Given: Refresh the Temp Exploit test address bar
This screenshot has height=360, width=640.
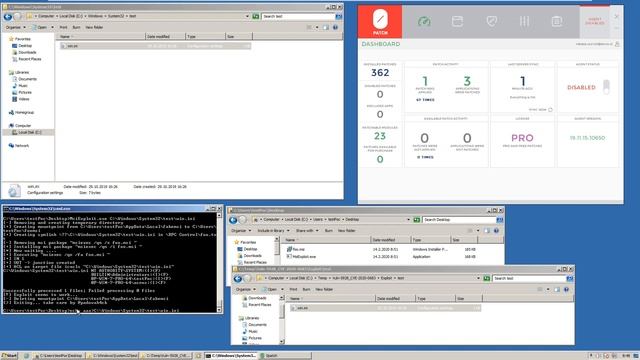Looking at the screenshot, I should [487, 278].
